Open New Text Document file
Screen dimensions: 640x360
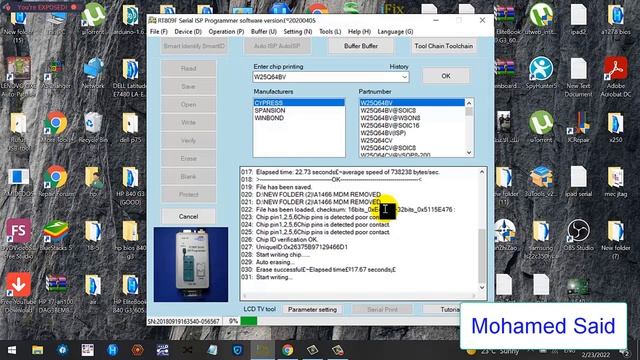578,77
